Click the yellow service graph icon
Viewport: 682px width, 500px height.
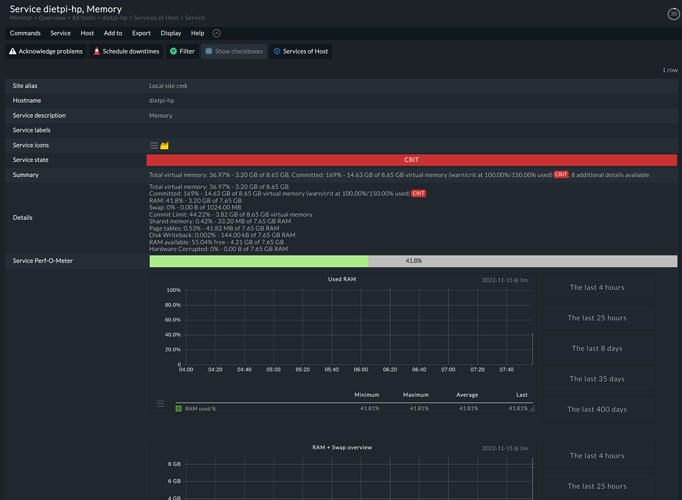164,146
